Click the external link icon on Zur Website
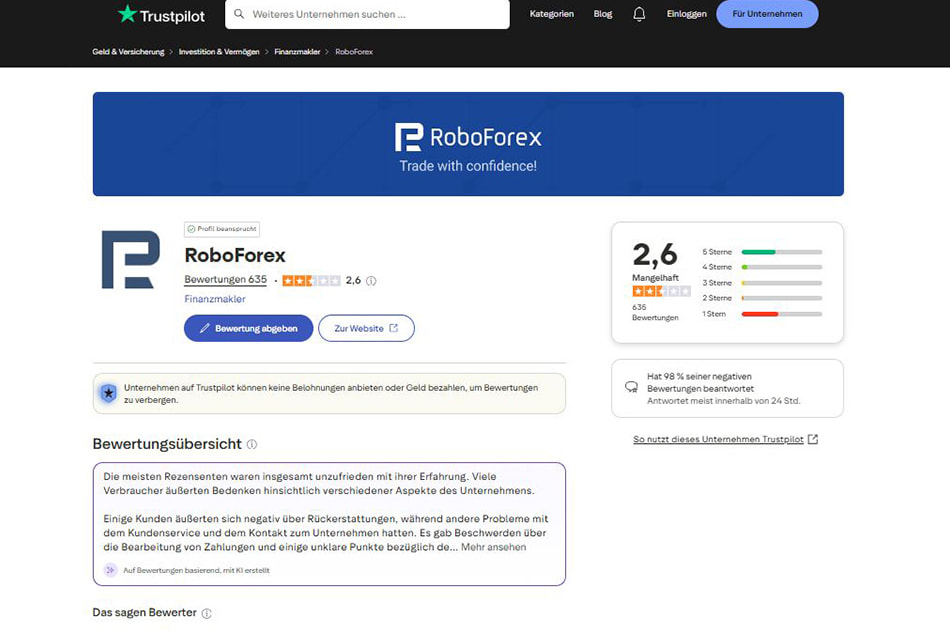 [394, 328]
